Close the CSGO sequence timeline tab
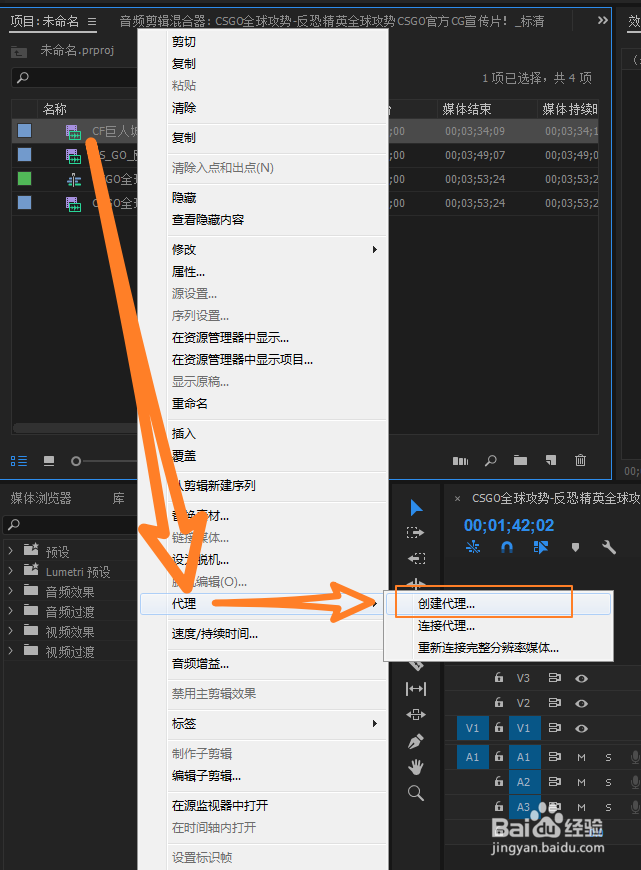The height and width of the screenshot is (870, 641). (x=457, y=499)
